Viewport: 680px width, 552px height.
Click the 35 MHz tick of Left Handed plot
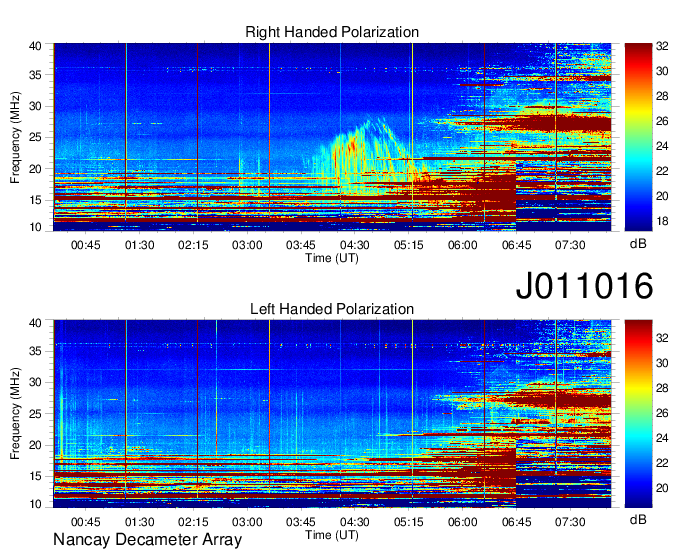[x=35, y=351]
